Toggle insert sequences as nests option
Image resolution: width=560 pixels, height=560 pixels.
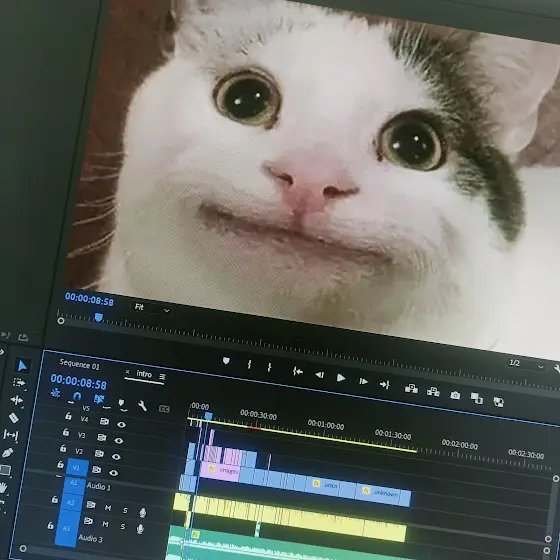55,393
